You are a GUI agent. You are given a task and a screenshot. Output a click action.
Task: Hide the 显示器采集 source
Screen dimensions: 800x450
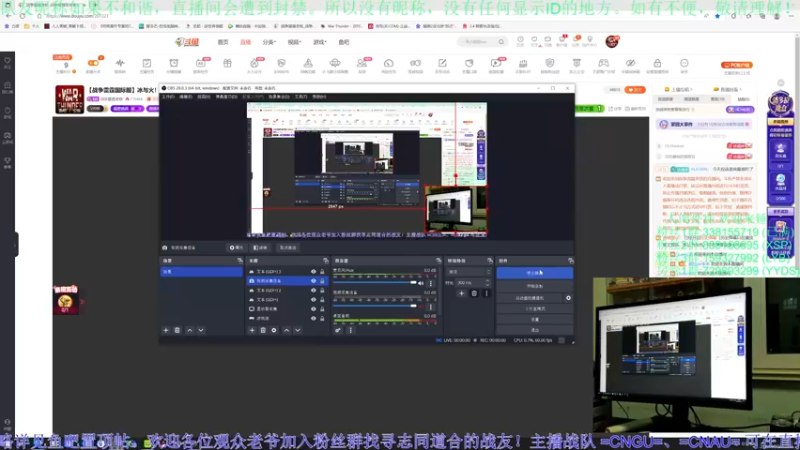click(x=313, y=309)
